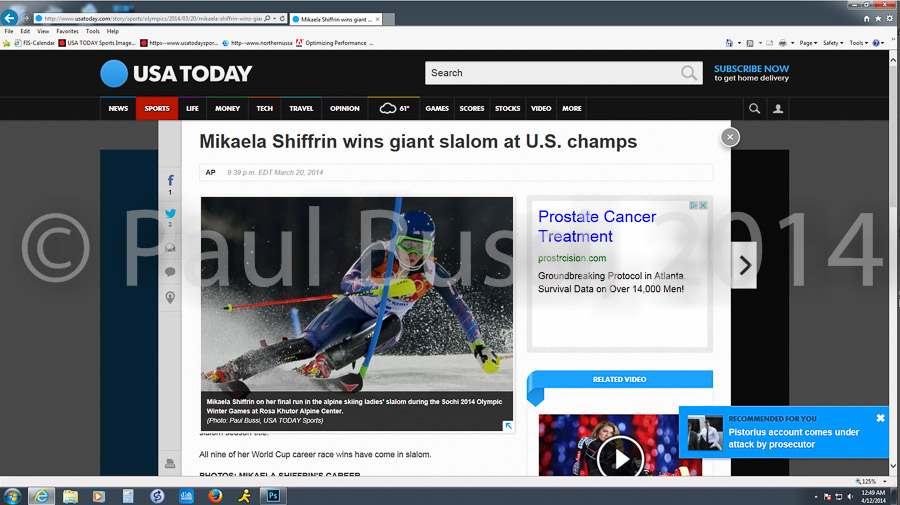Image resolution: width=900 pixels, height=505 pixels.
Task: Expand the MORE navigation menu
Action: coord(572,108)
